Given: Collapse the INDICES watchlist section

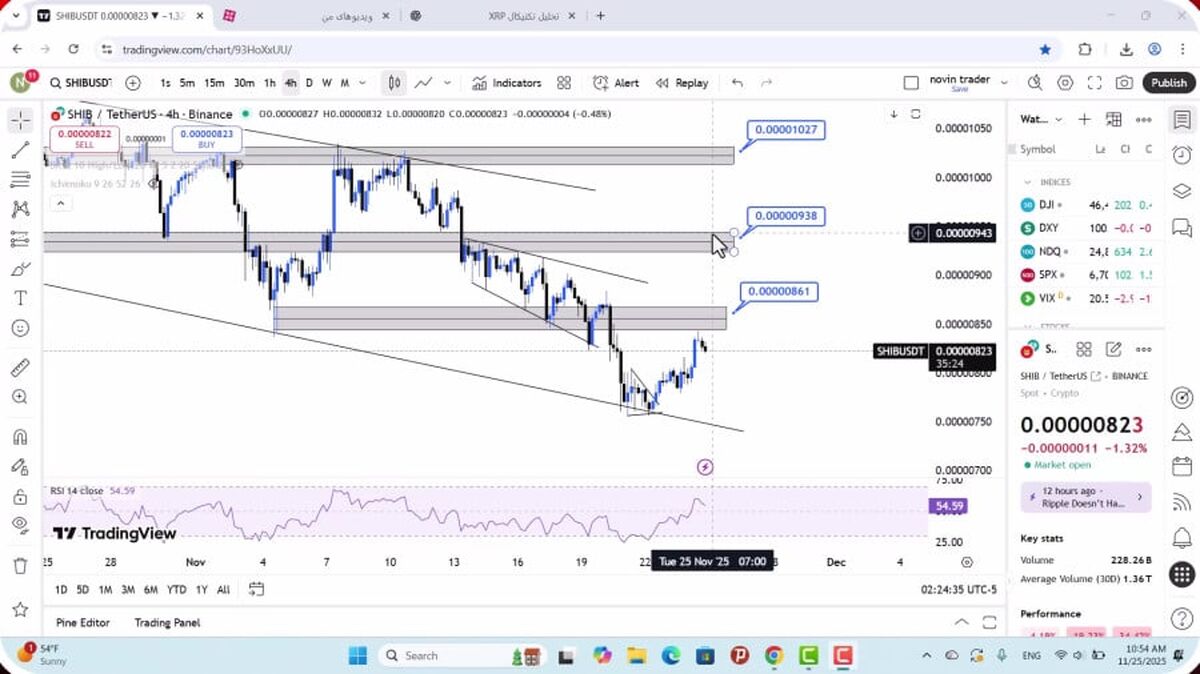Looking at the screenshot, I should [x=1027, y=182].
